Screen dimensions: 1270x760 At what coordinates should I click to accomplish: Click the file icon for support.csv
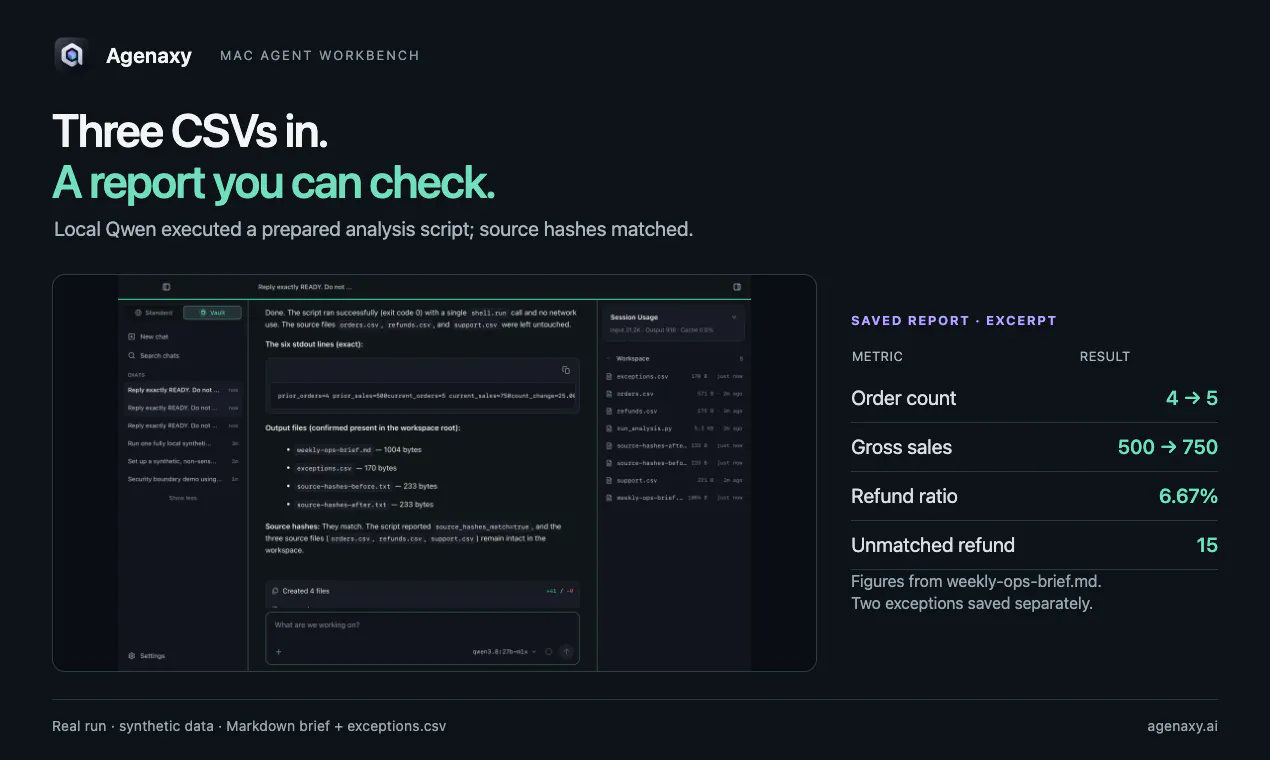609,480
